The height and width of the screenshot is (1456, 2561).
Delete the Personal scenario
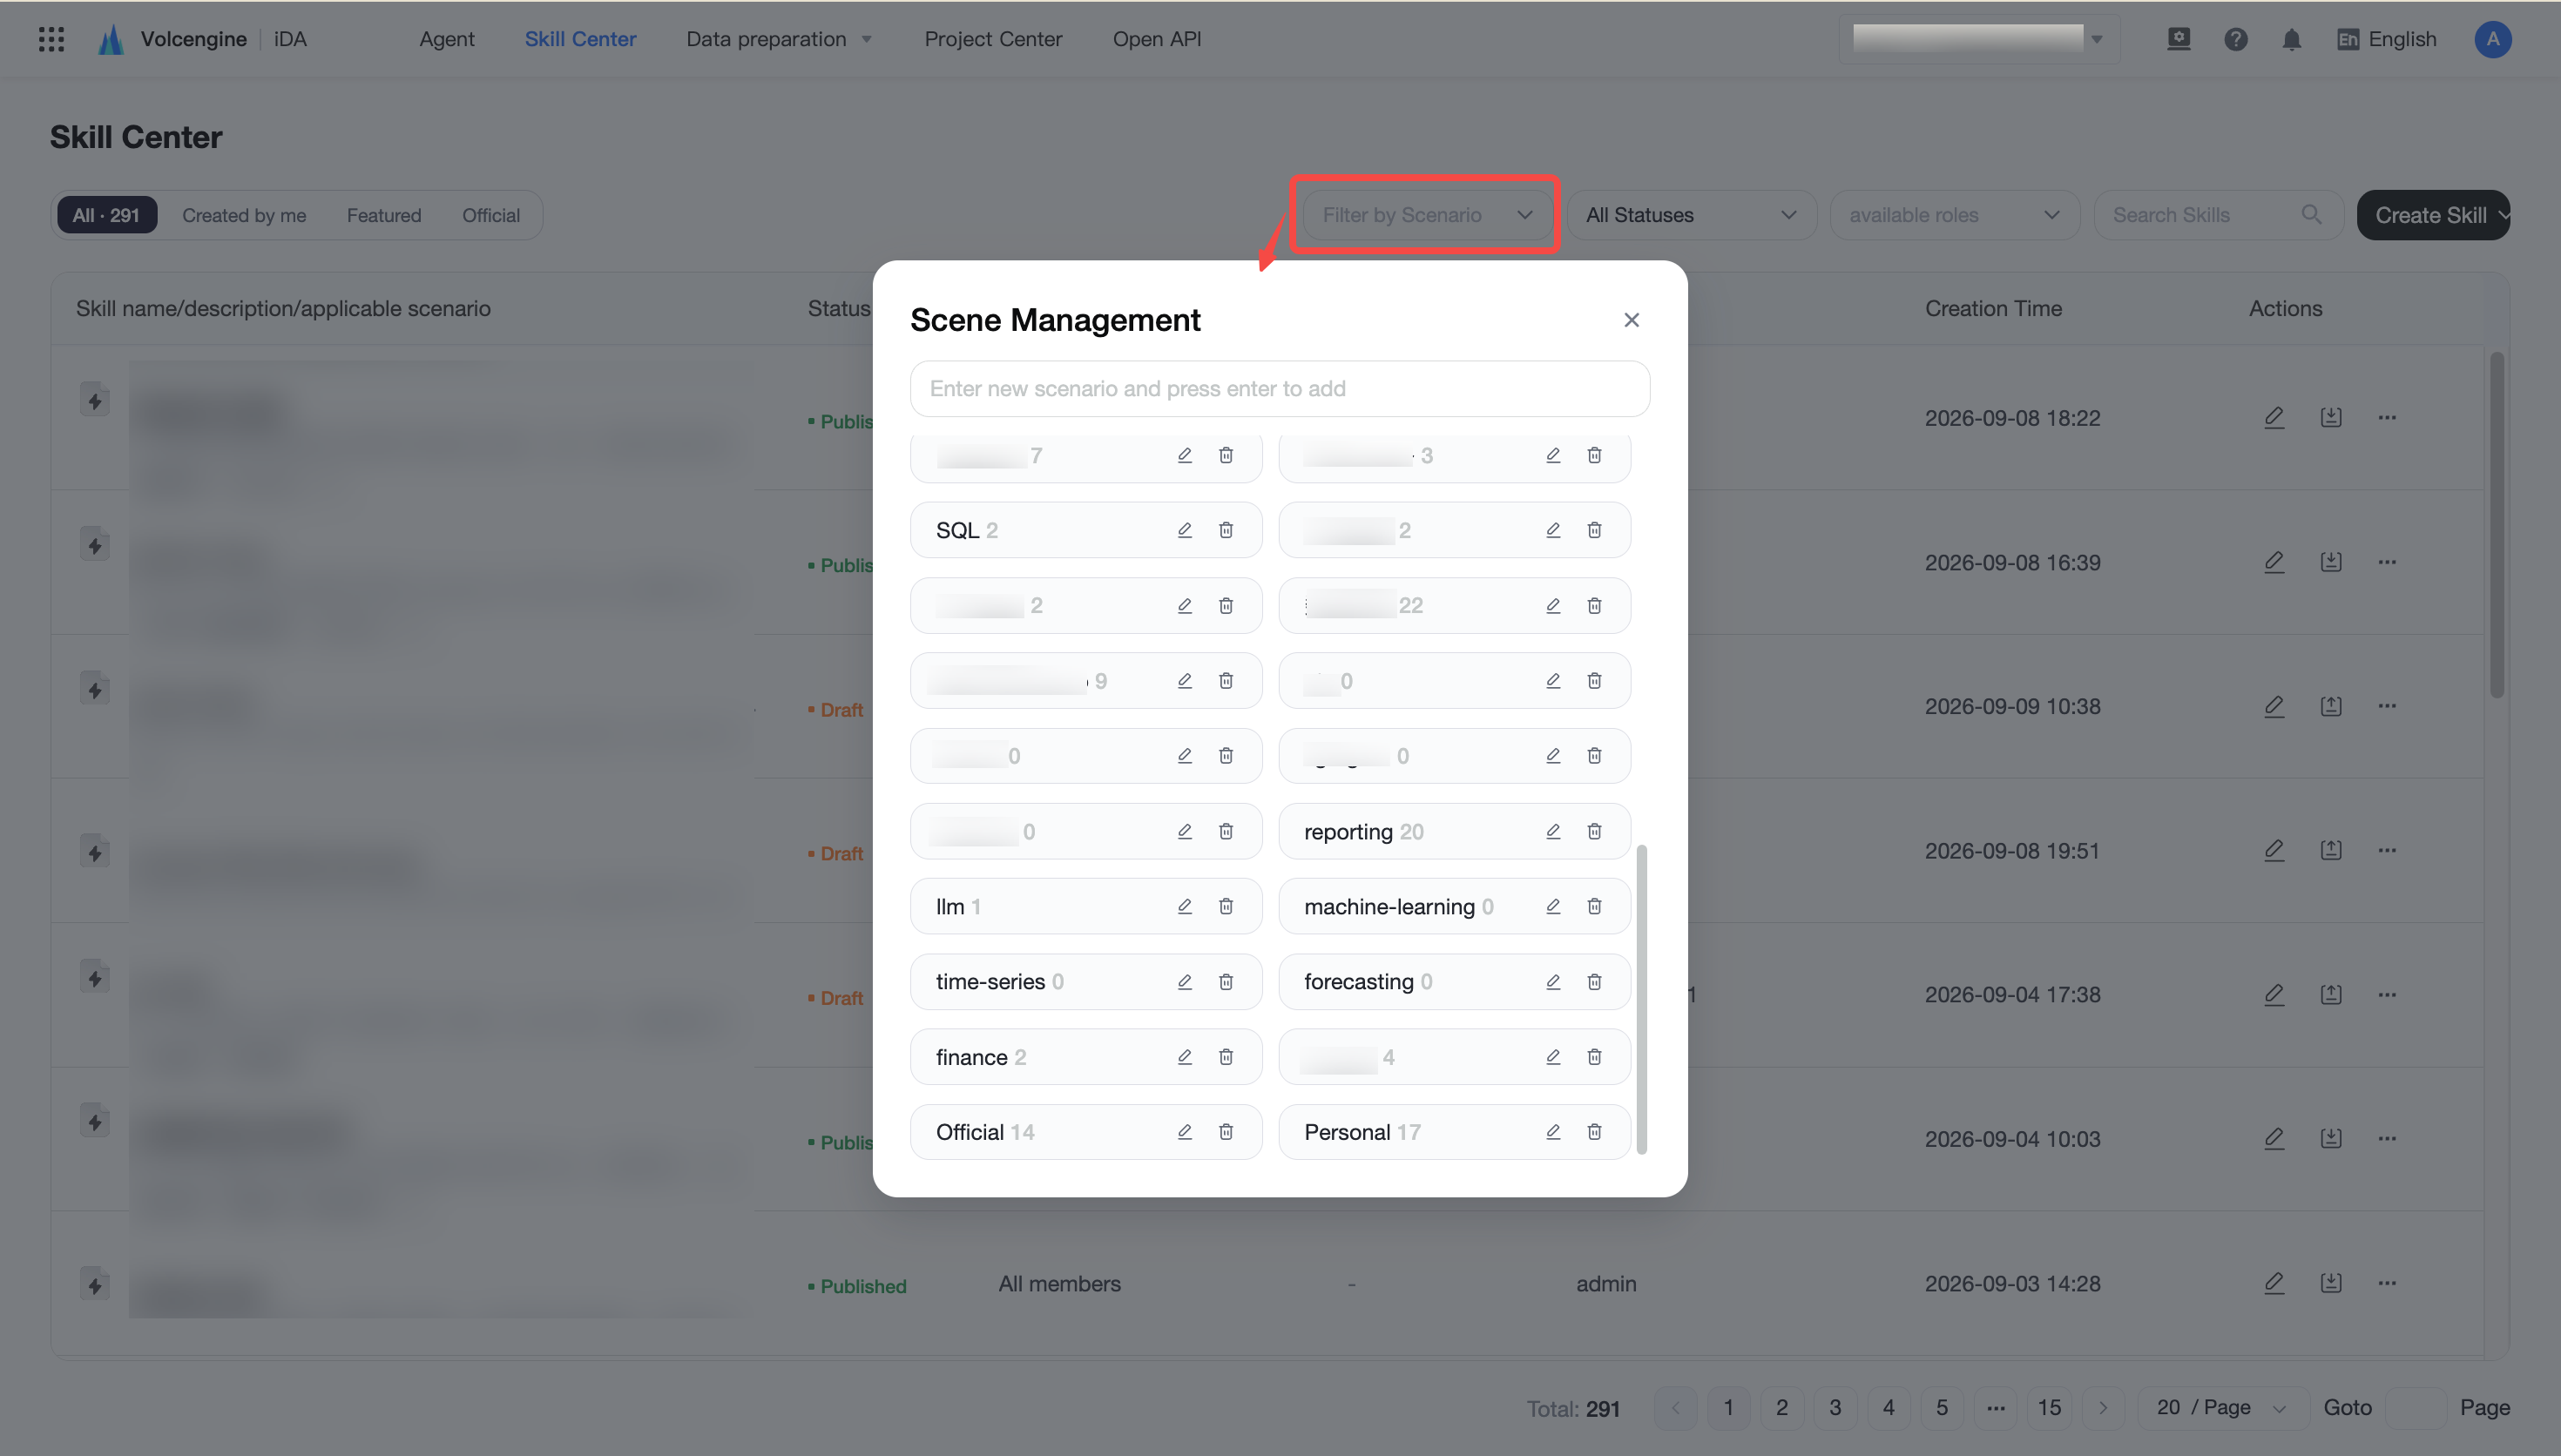click(x=1594, y=1132)
